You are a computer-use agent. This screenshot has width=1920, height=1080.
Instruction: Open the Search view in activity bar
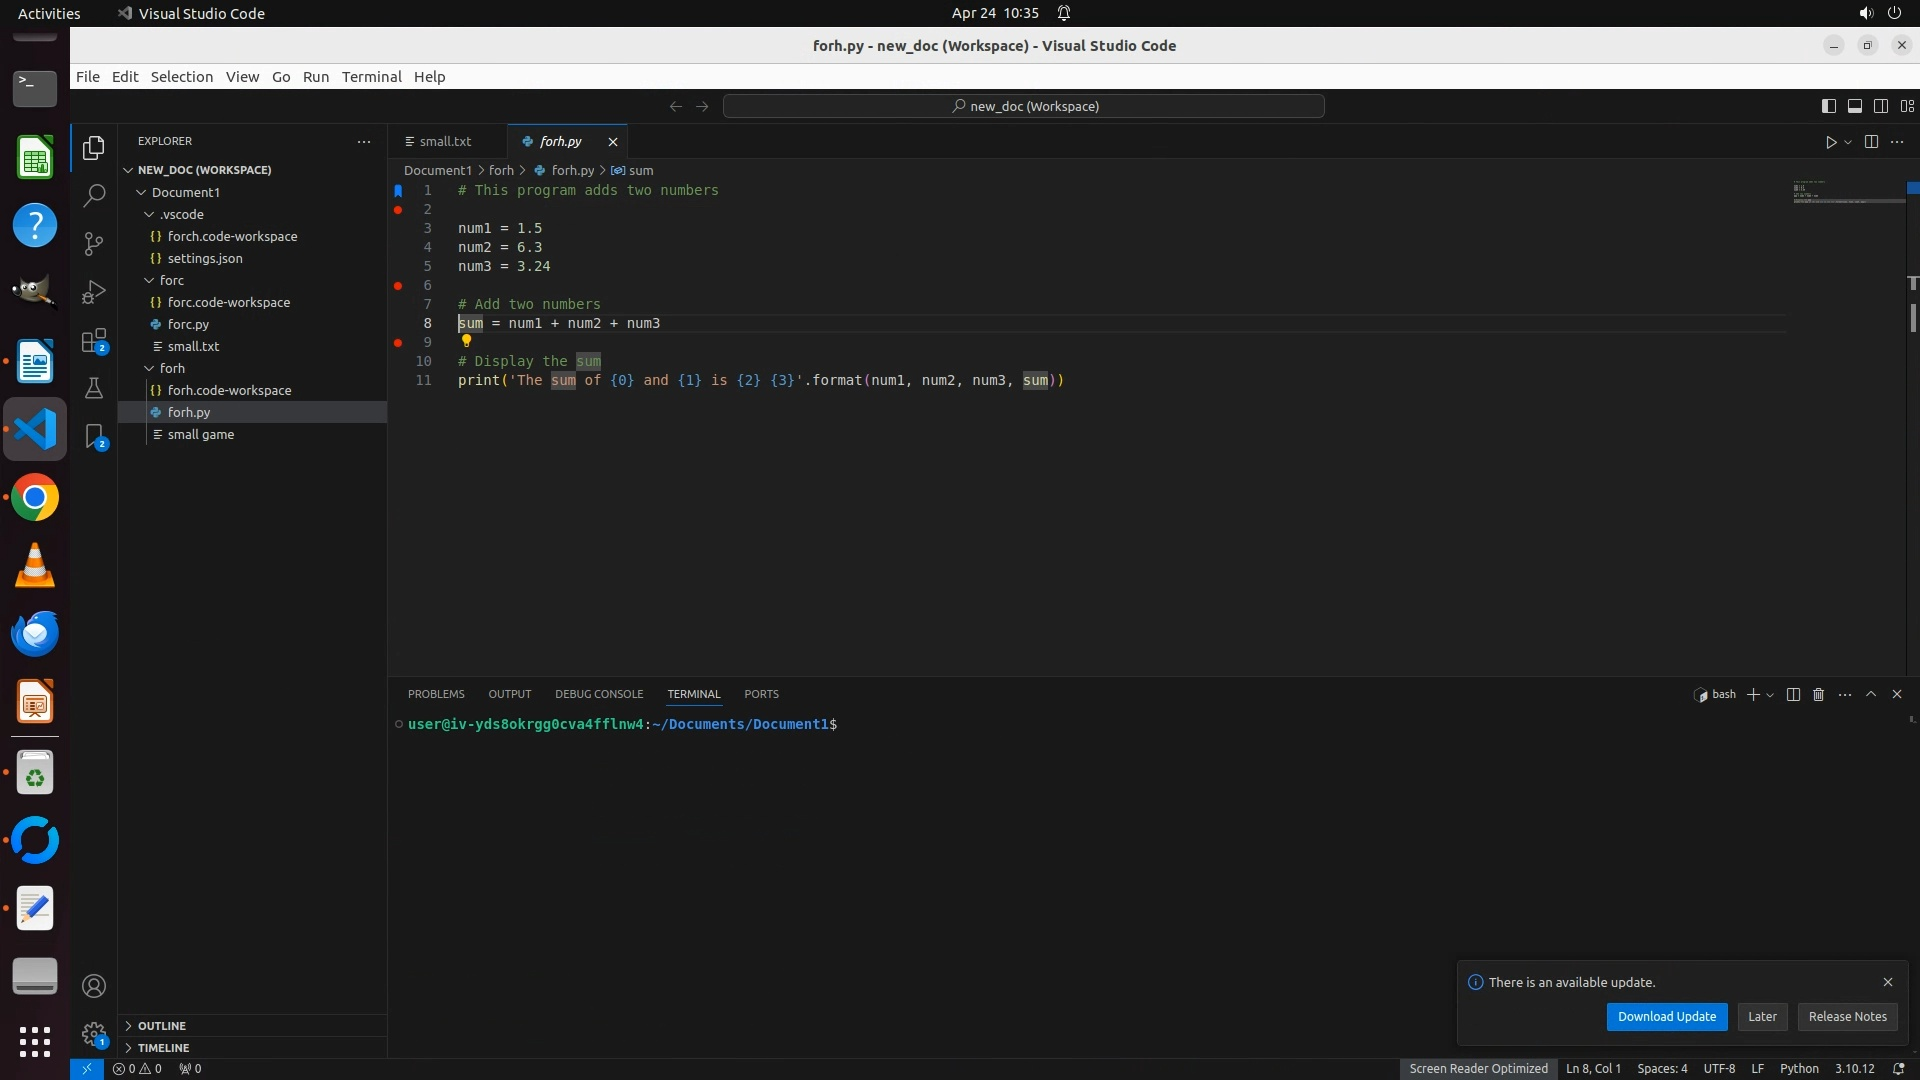(94, 196)
